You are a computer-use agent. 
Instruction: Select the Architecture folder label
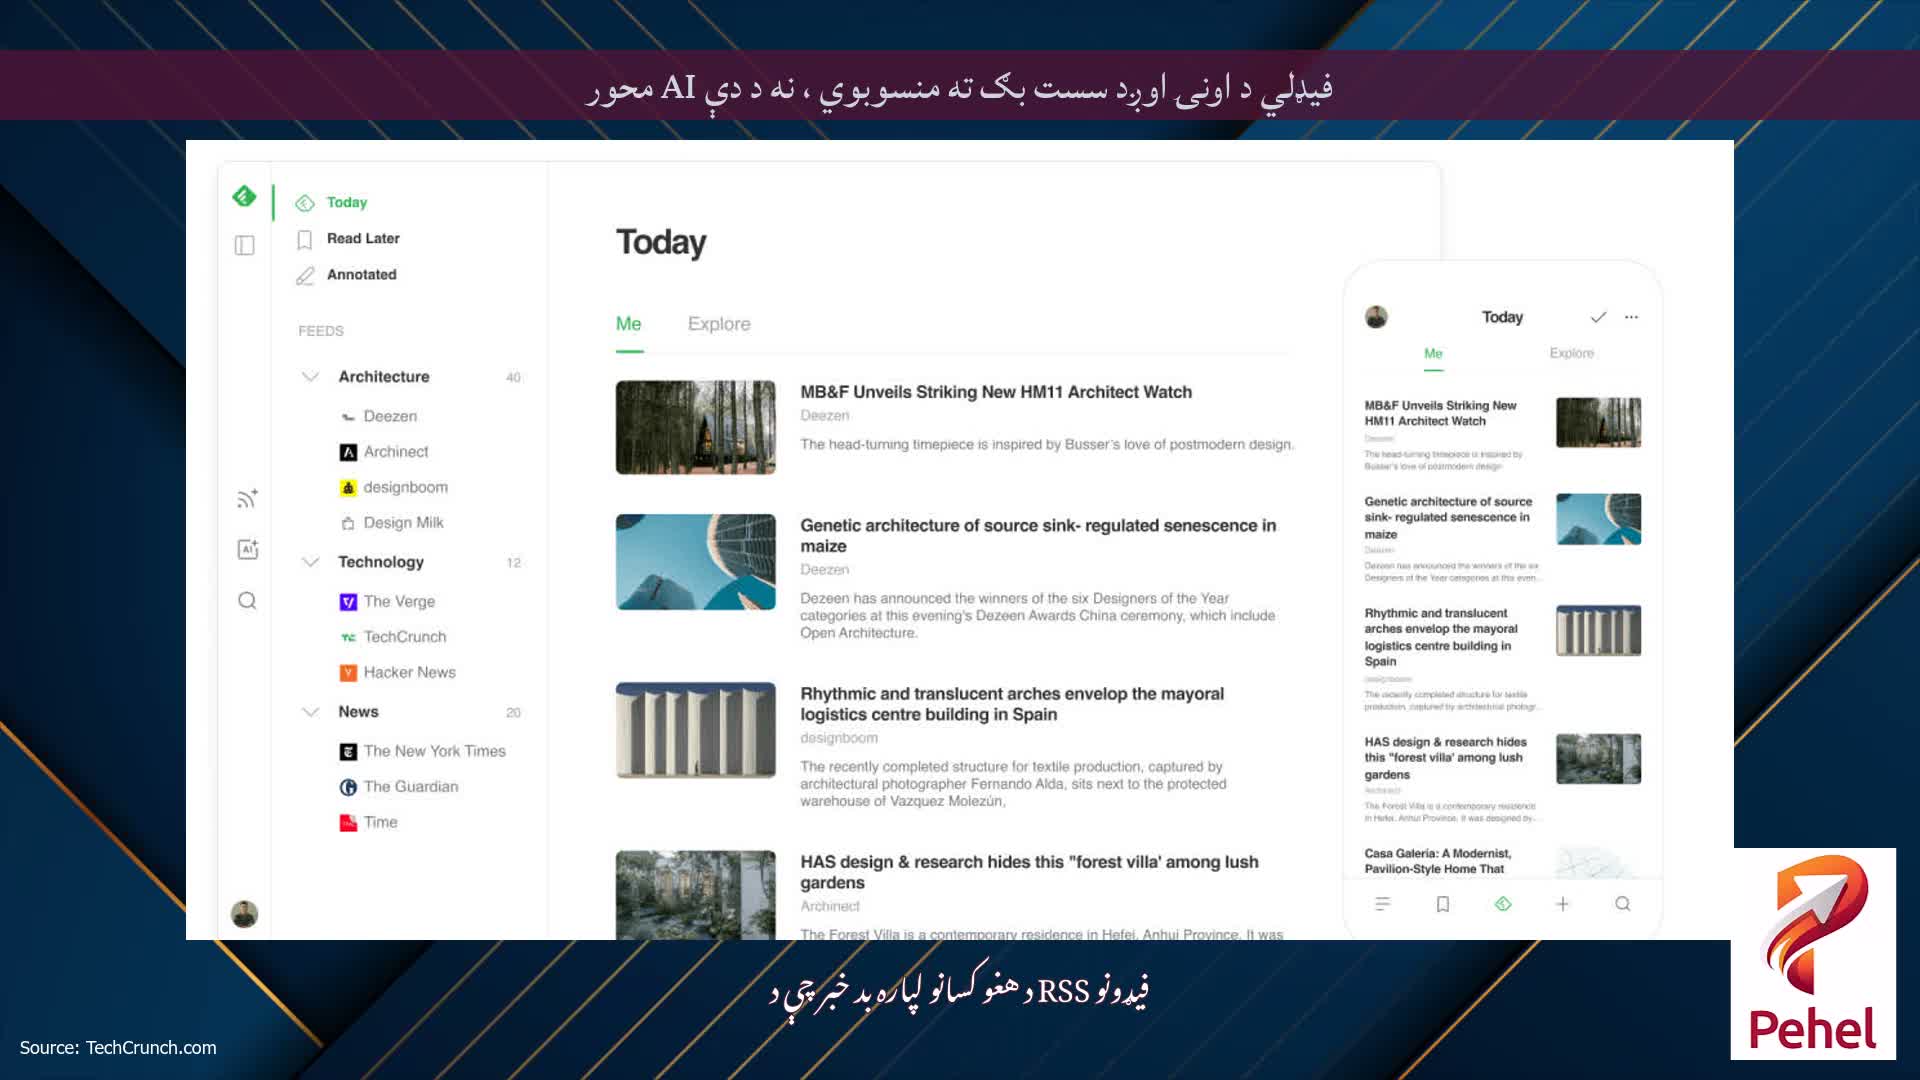coord(384,376)
